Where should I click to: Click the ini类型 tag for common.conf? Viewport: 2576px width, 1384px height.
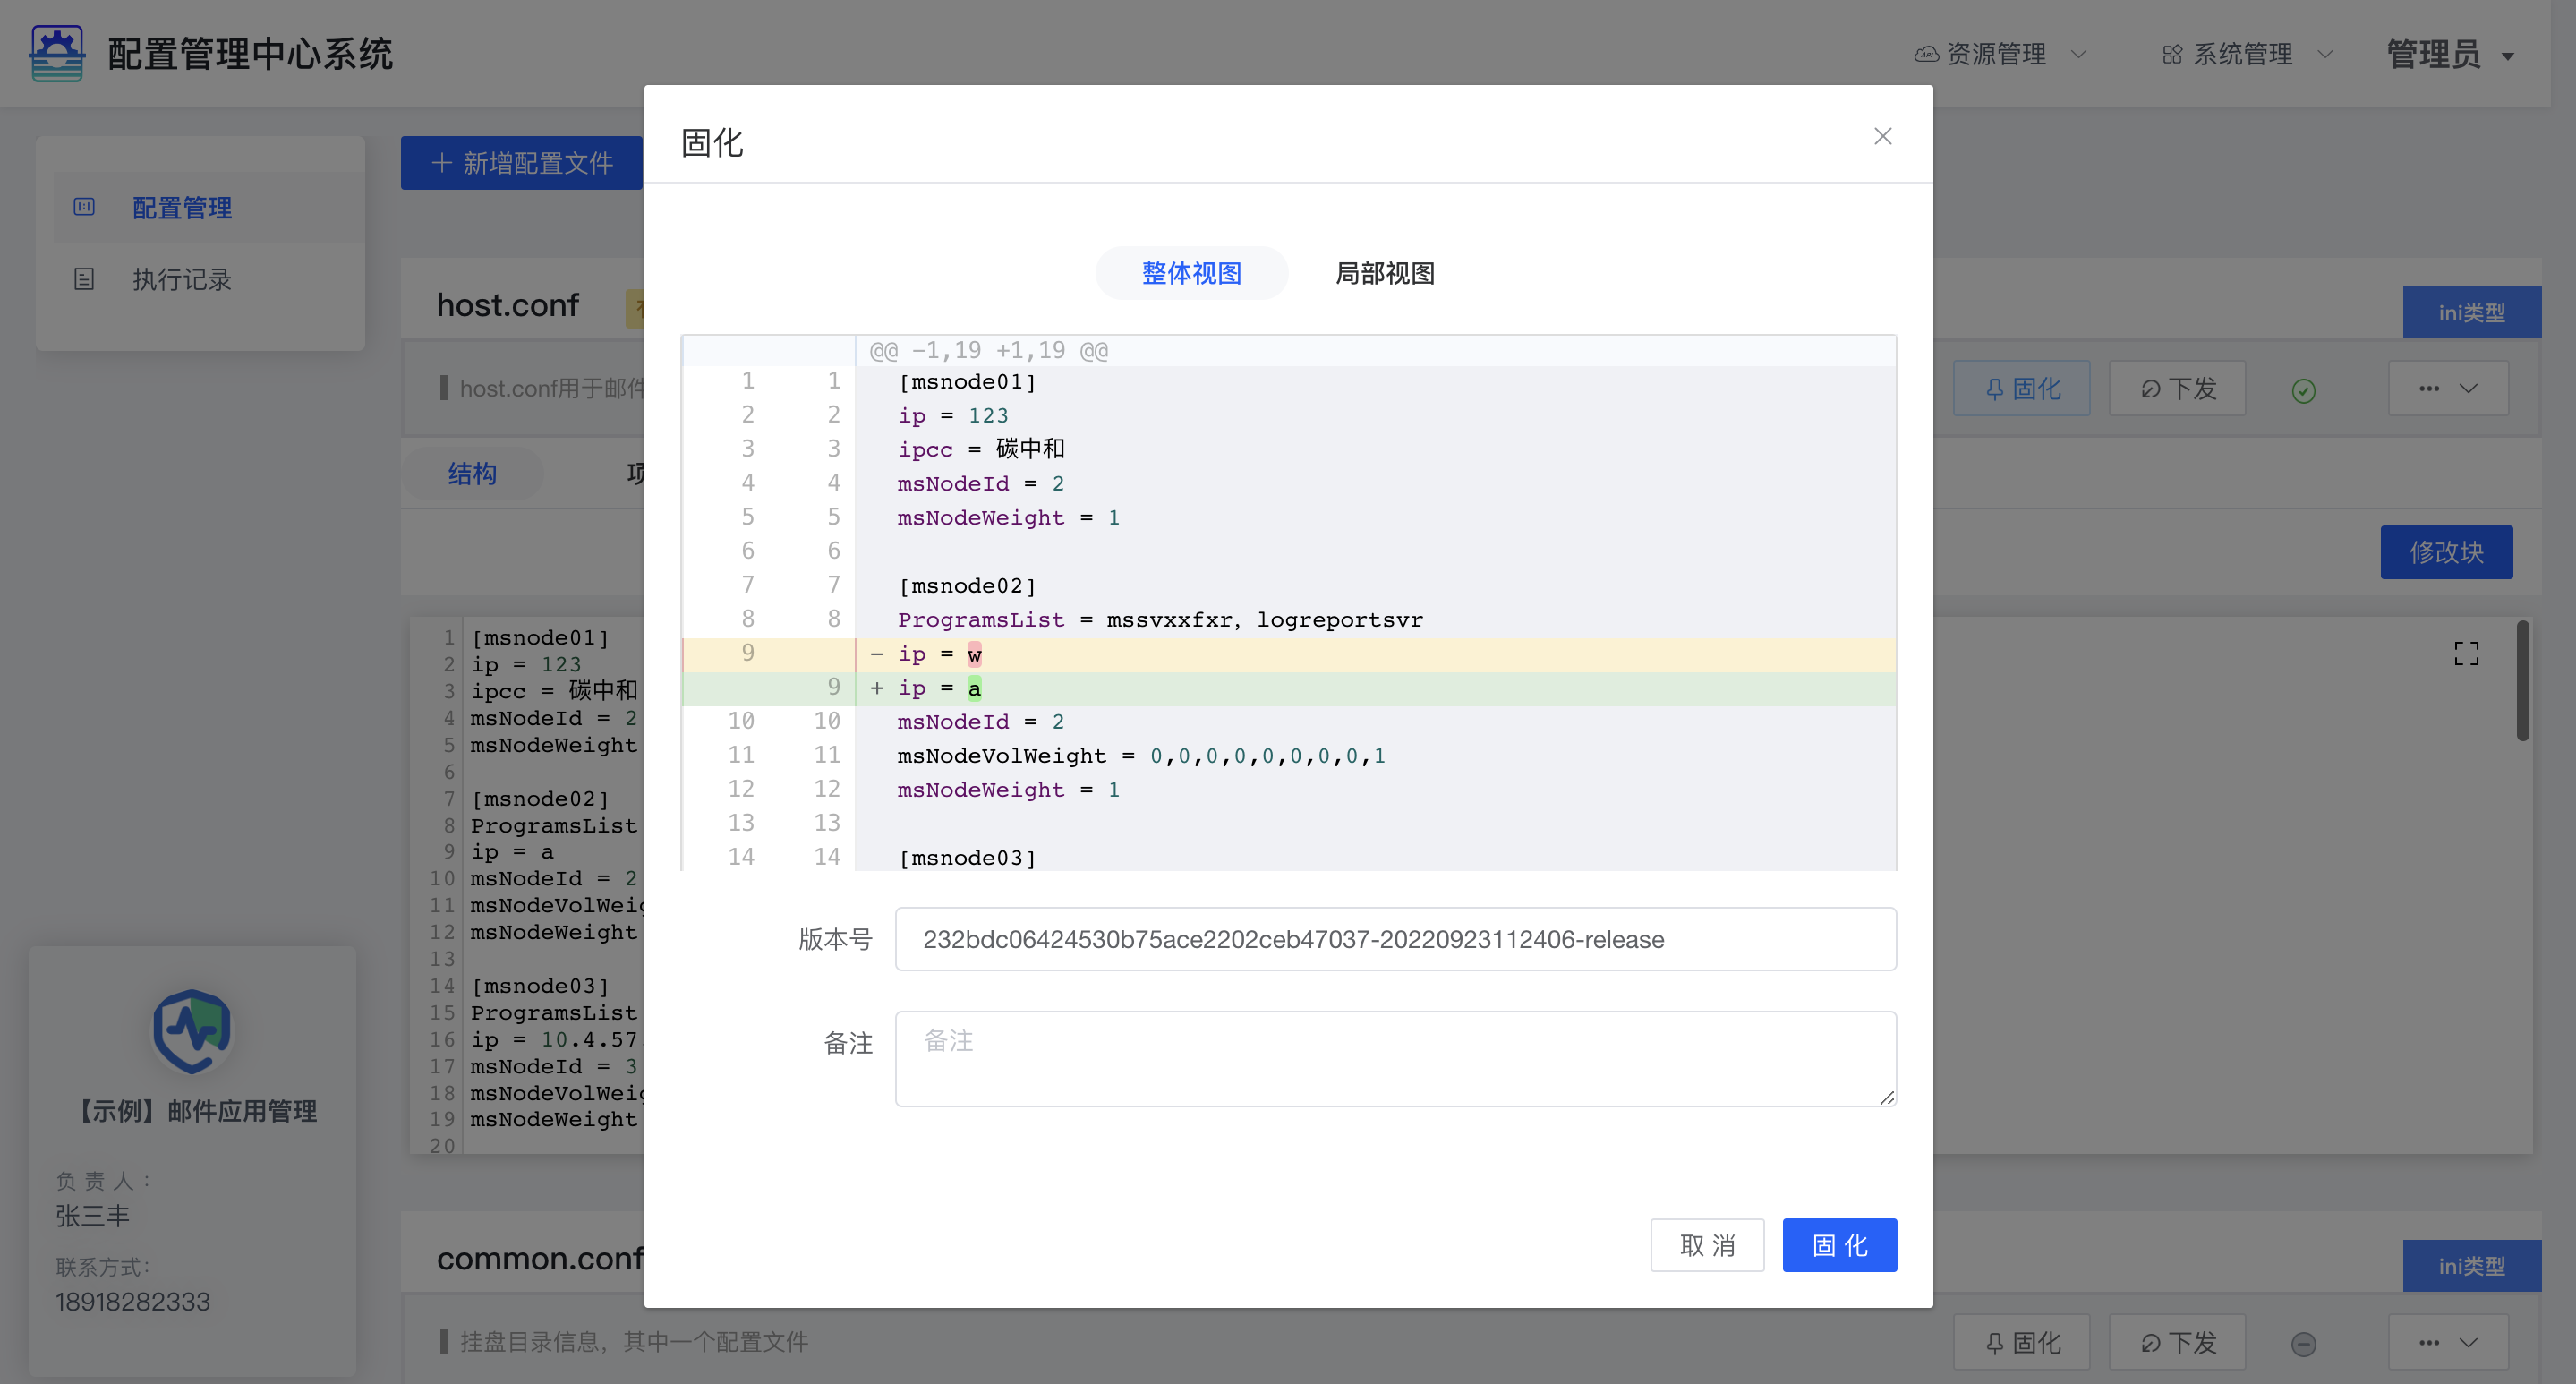(2471, 1266)
